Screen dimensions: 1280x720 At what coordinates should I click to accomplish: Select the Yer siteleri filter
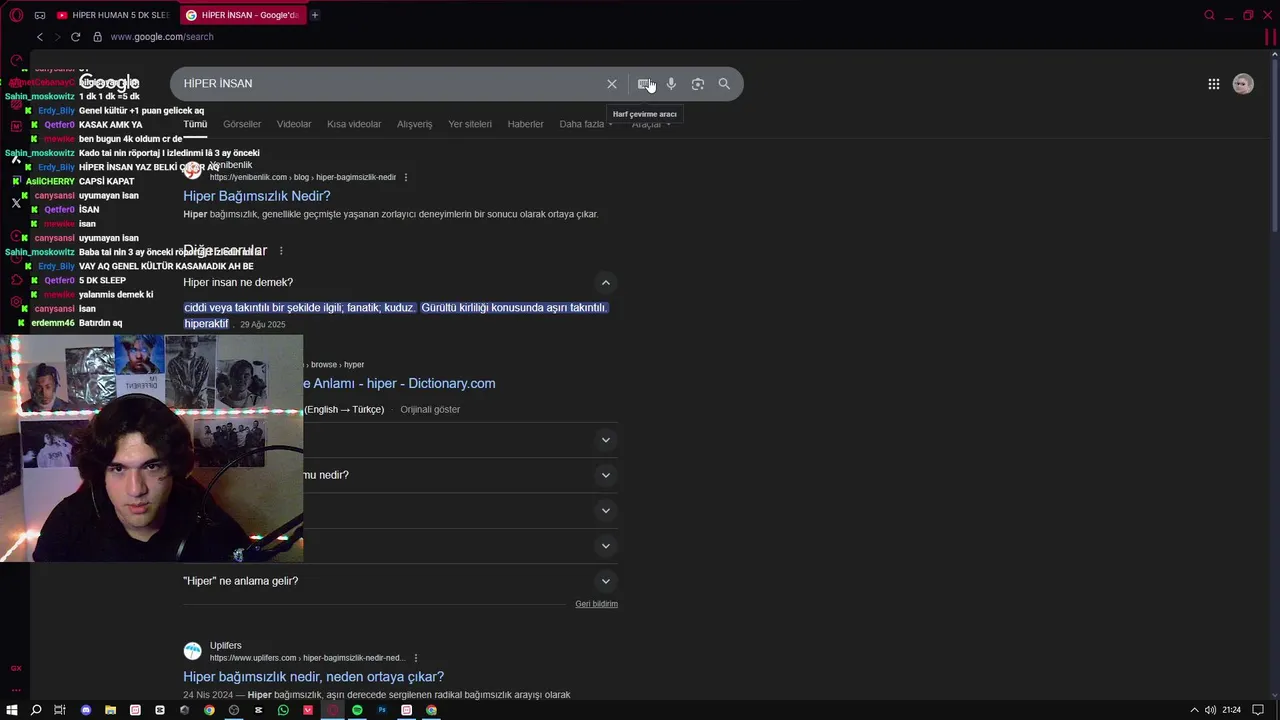point(470,124)
